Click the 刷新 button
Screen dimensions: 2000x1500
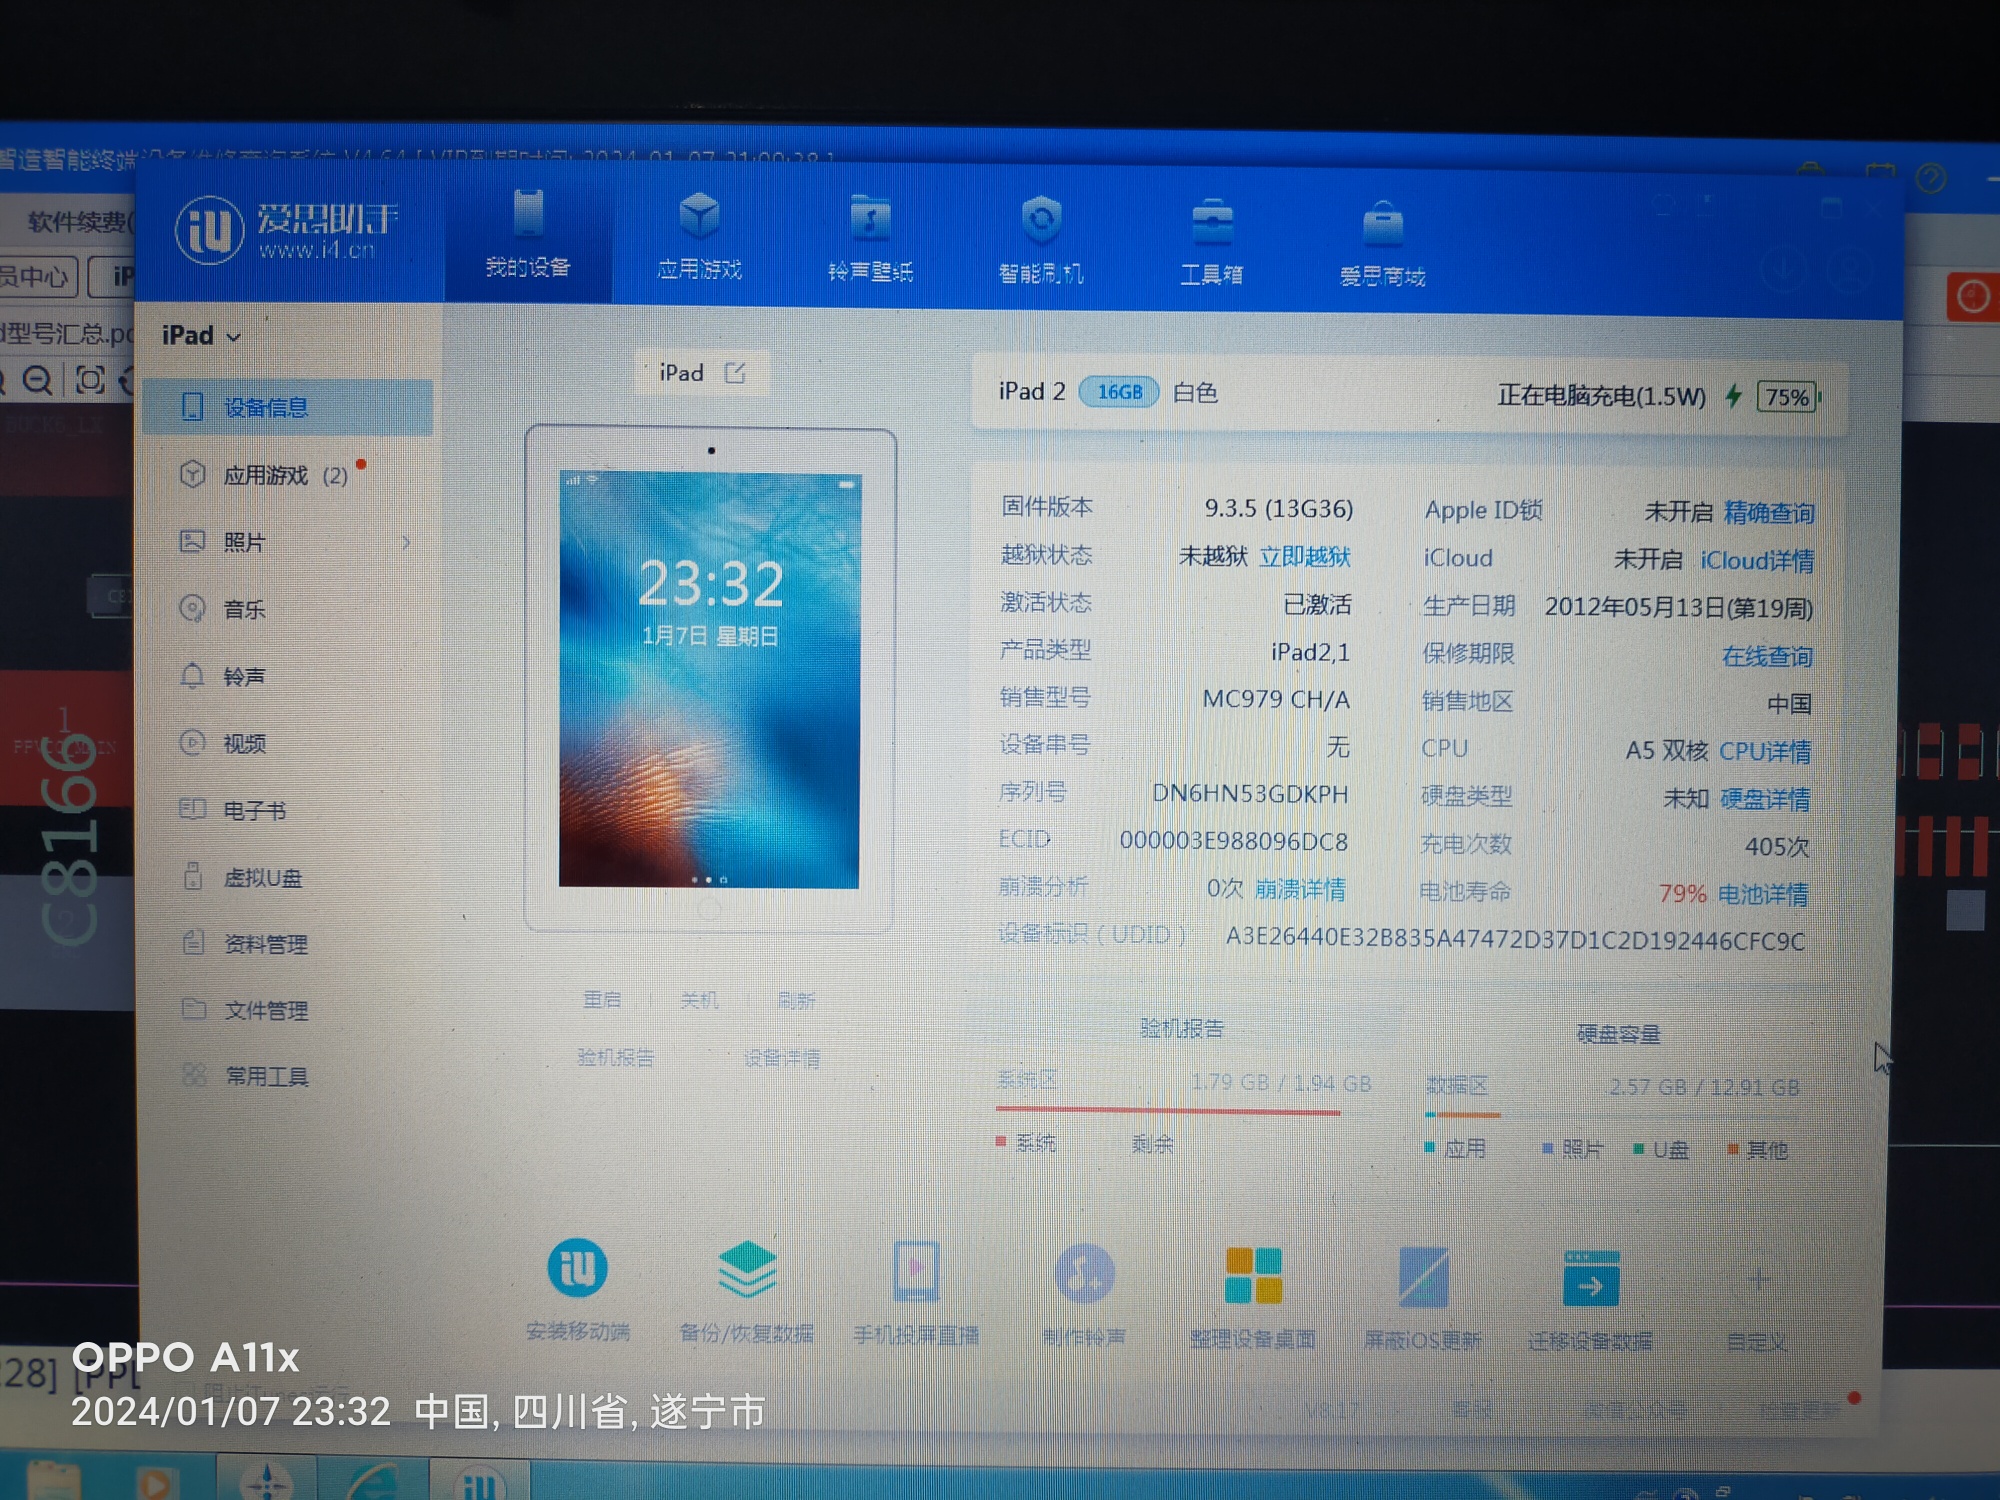[x=796, y=1000]
